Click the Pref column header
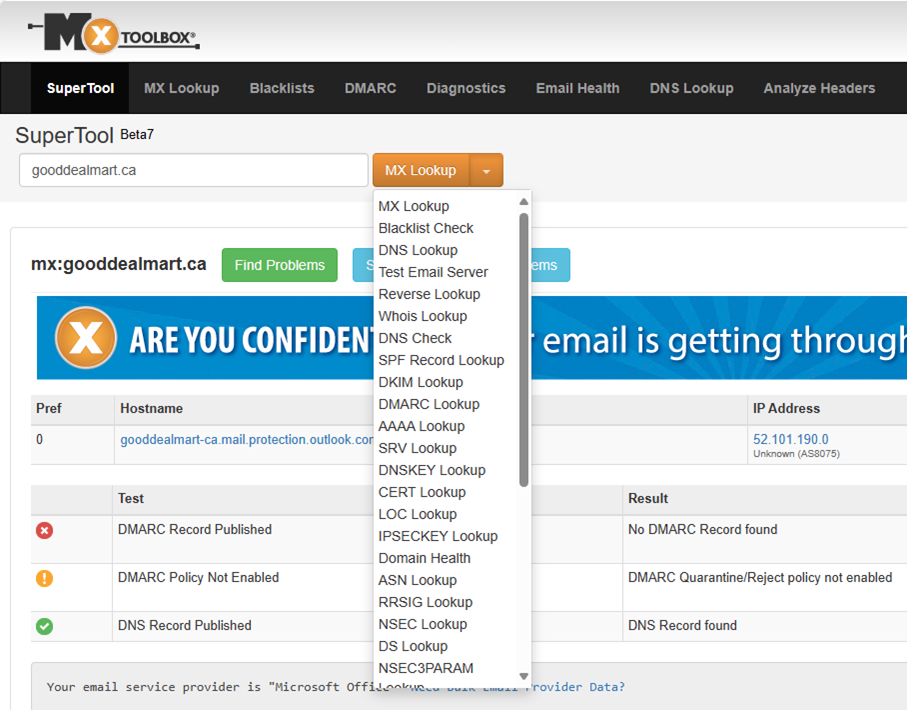Viewport: 907px width, 710px height. [x=49, y=409]
